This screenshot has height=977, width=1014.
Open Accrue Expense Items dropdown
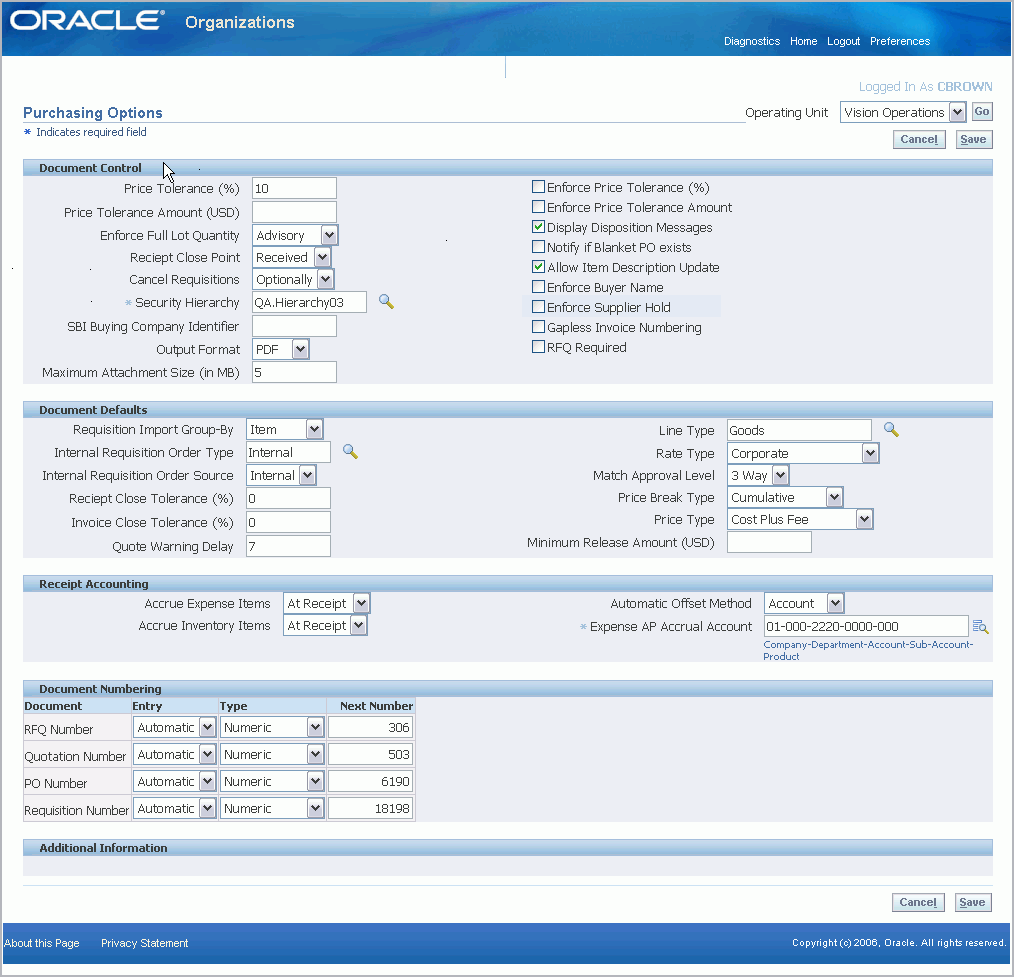pyautogui.click(x=327, y=603)
